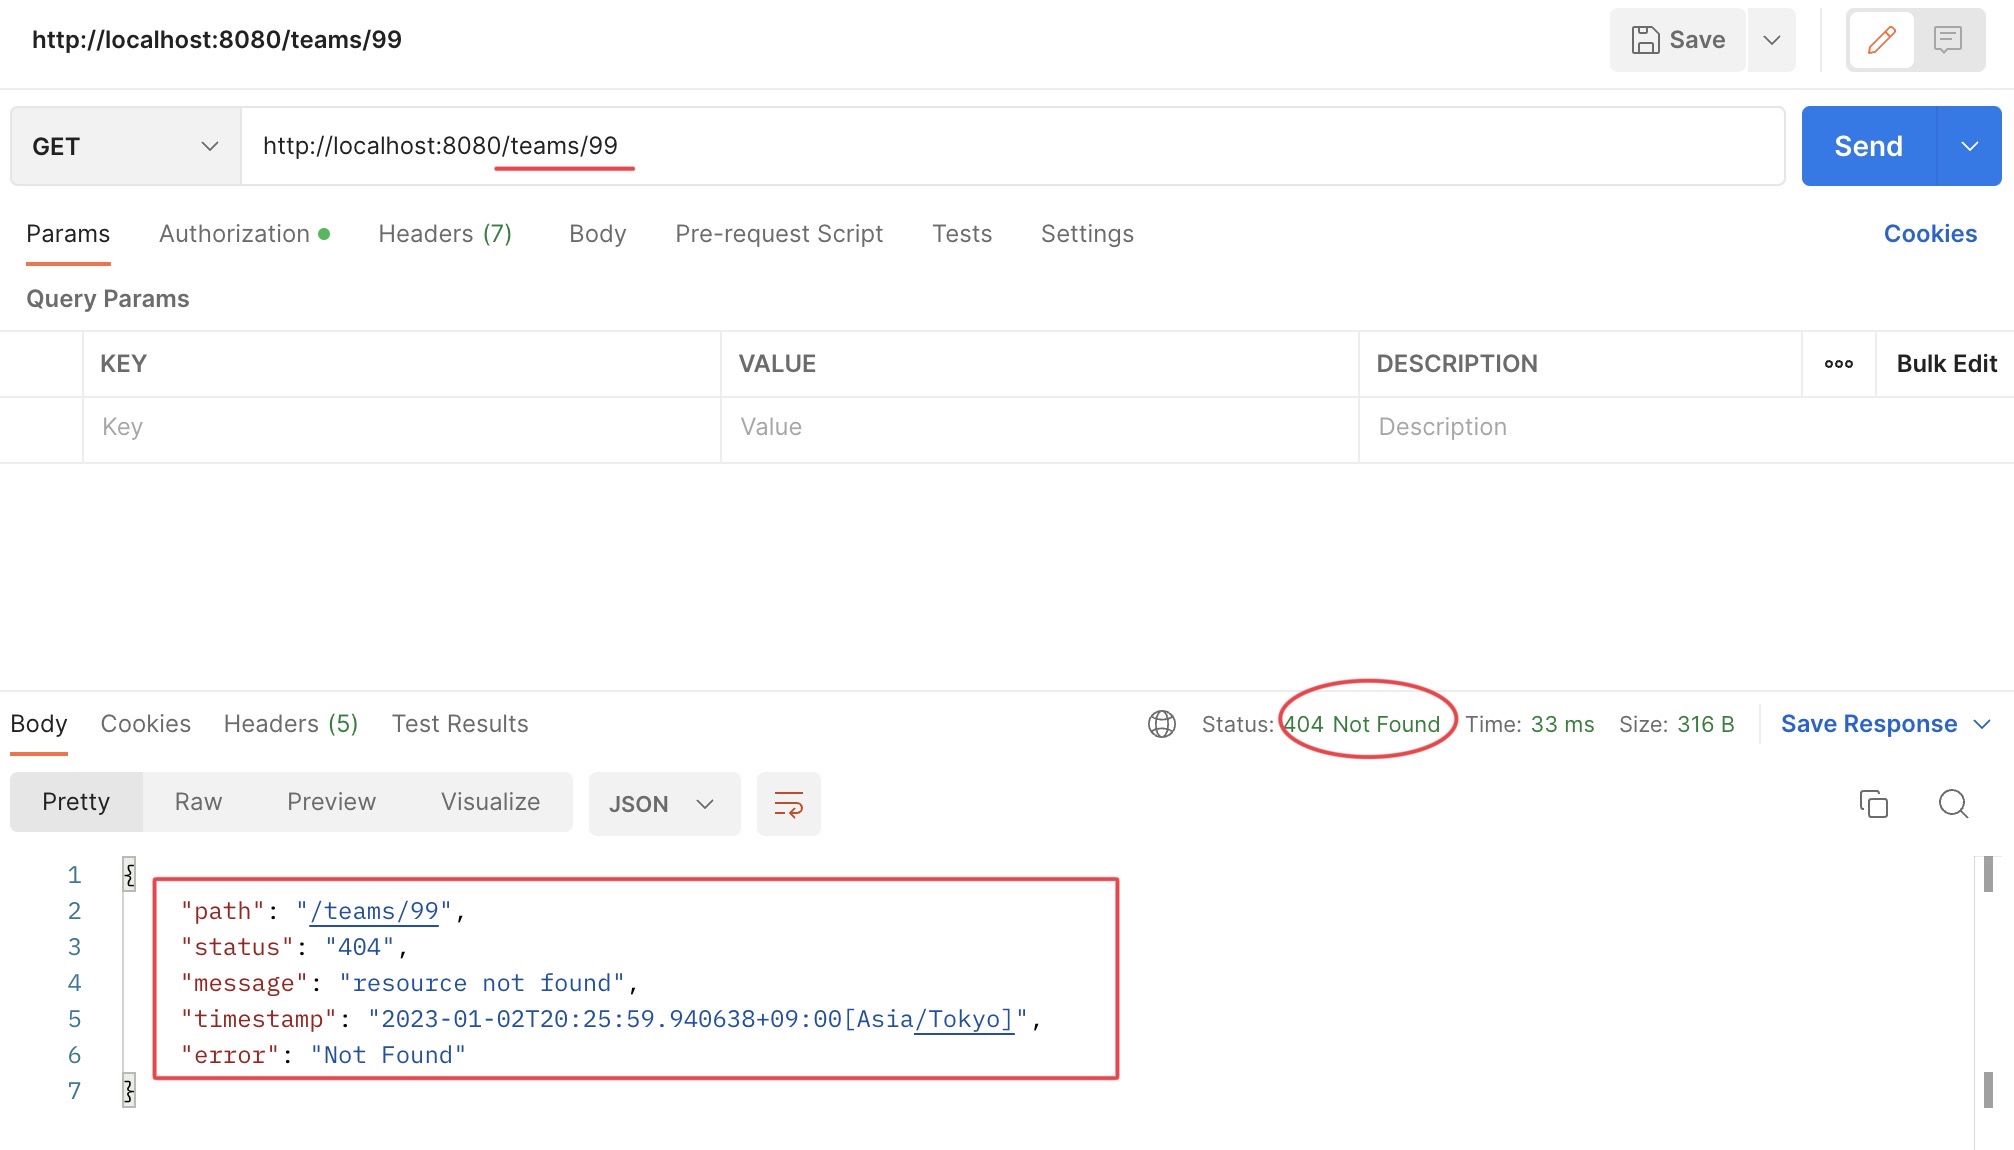The width and height of the screenshot is (2014, 1150).
Task: Click the blue Send button
Action: coord(1867,146)
